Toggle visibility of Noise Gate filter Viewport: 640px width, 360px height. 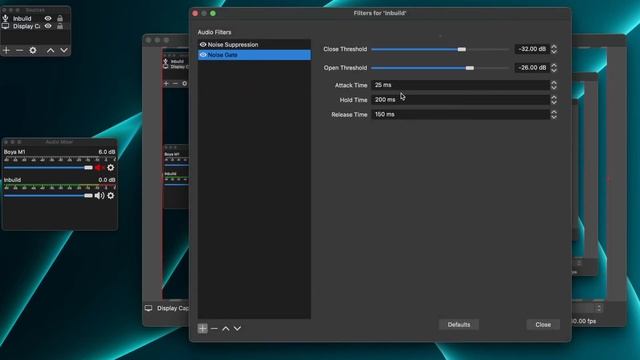tap(203, 55)
